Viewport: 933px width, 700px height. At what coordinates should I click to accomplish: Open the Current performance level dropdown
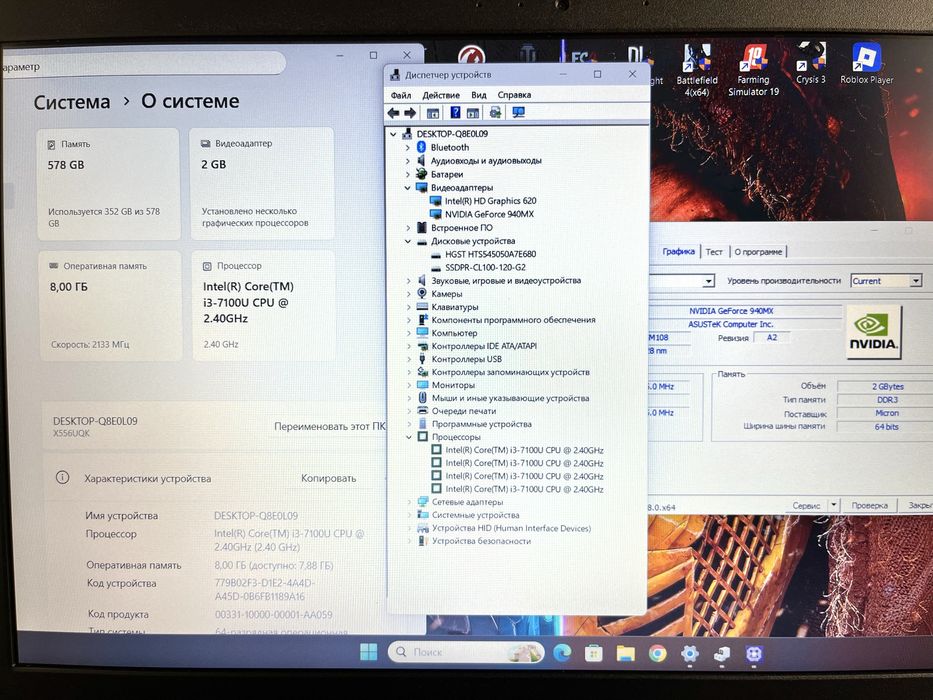pyautogui.click(x=916, y=281)
